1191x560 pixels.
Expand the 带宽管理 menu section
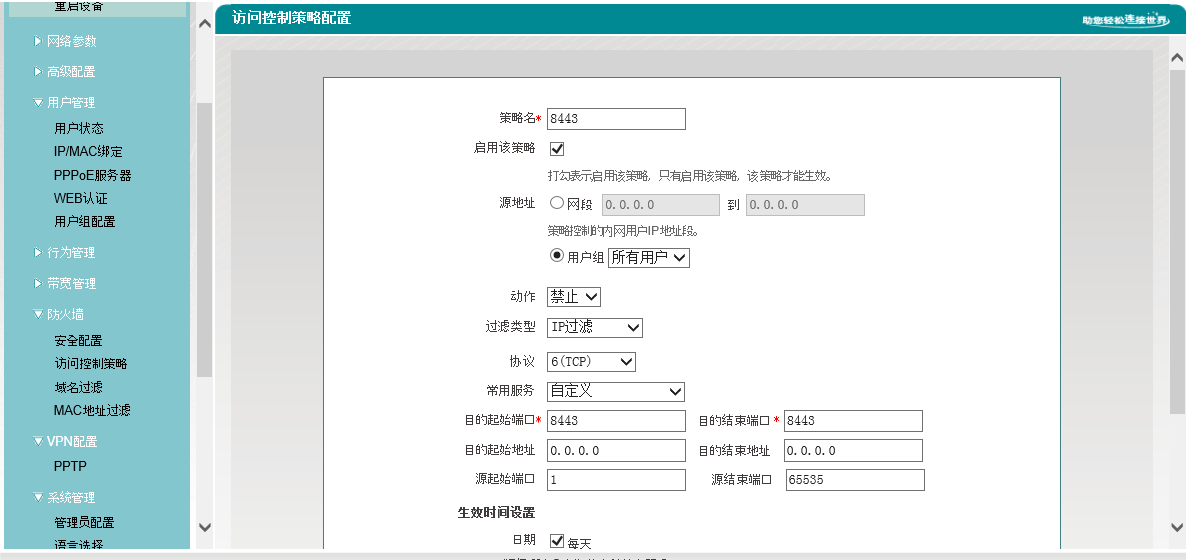point(65,283)
